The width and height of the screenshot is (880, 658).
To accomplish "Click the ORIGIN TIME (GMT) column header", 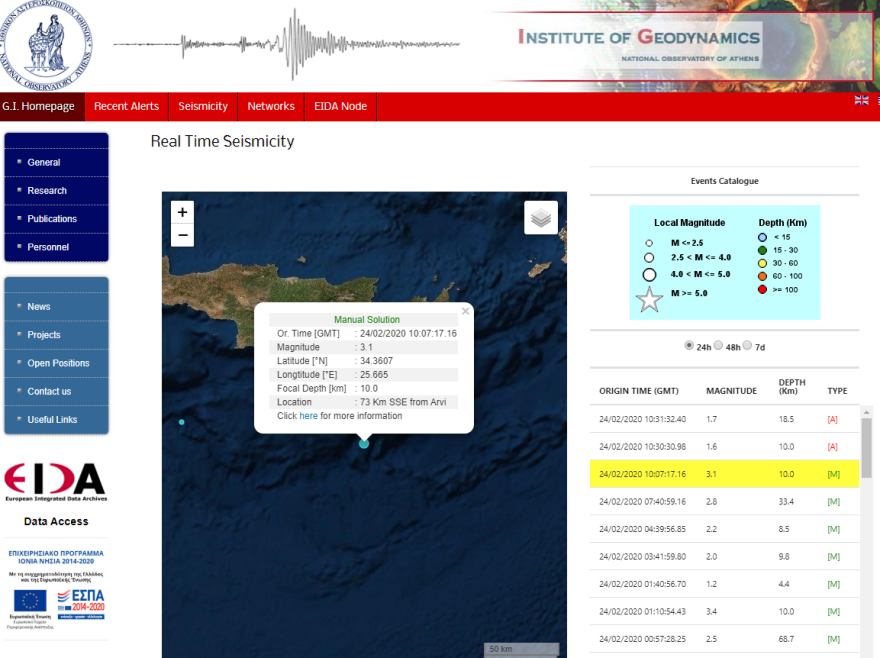I will pos(639,391).
